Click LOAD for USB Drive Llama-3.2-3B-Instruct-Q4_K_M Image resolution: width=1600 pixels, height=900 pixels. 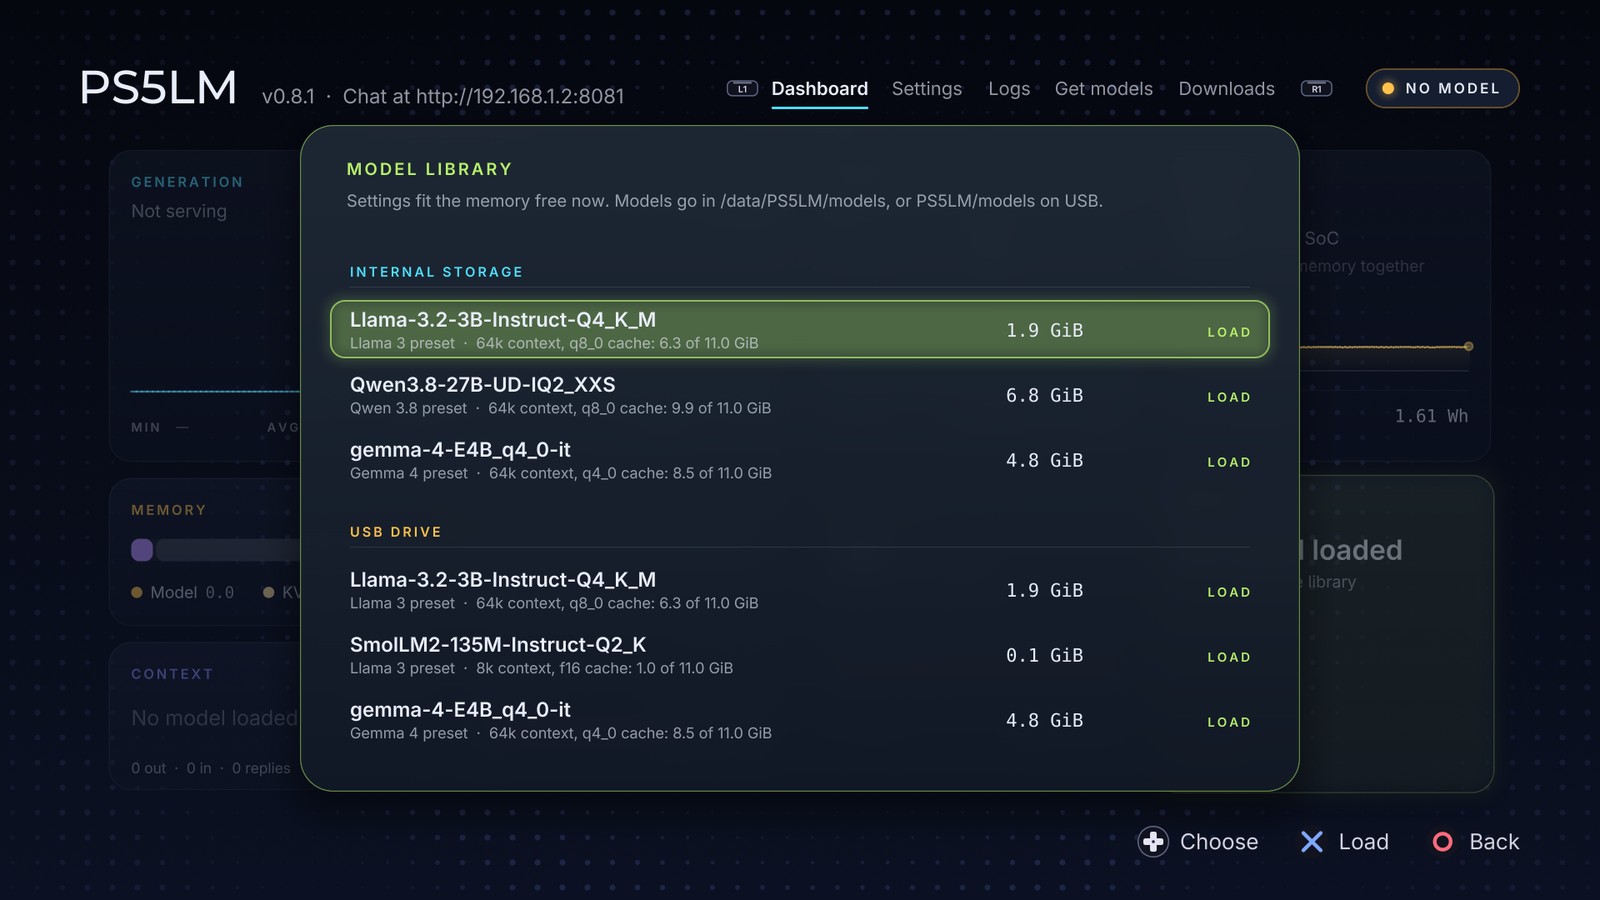click(x=1229, y=592)
